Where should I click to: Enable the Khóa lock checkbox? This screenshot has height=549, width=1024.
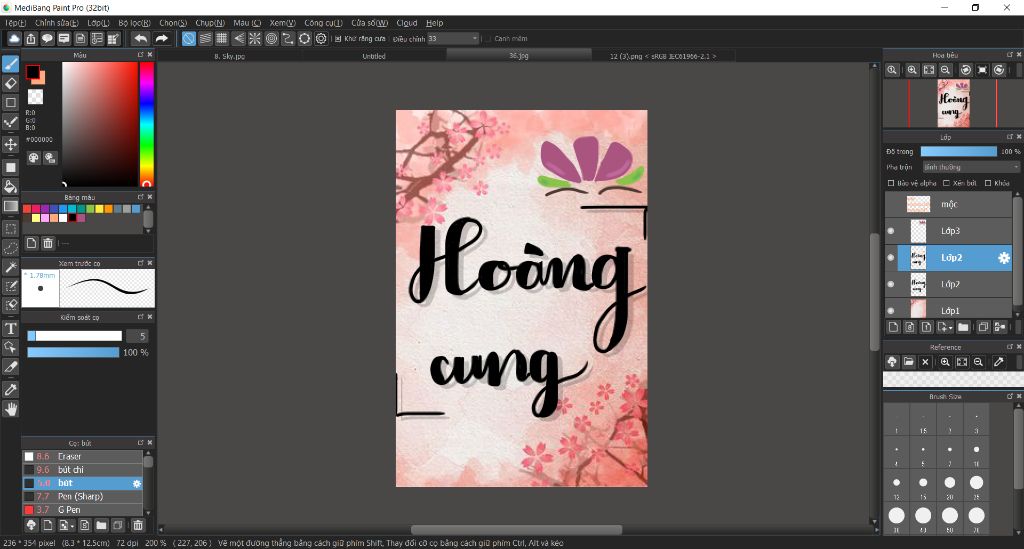987,183
